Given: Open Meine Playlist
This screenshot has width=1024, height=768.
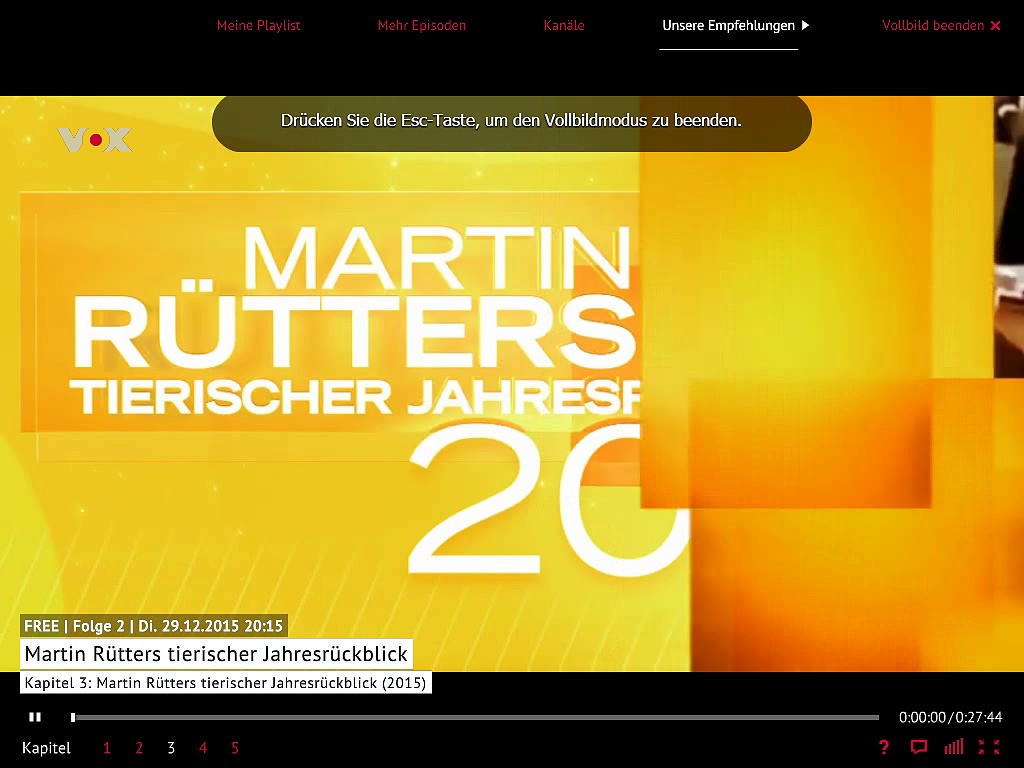Looking at the screenshot, I should tap(258, 25).
